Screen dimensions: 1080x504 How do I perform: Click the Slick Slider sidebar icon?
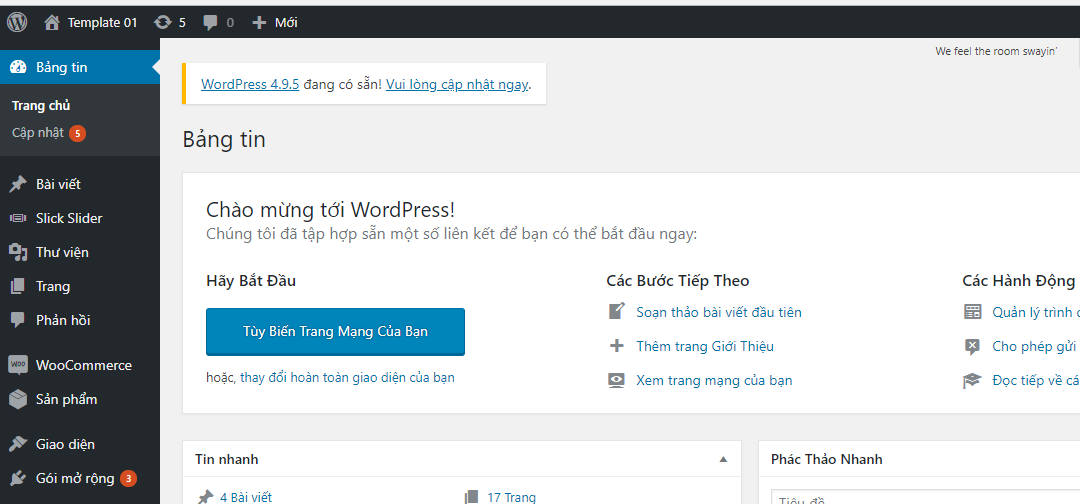18,218
